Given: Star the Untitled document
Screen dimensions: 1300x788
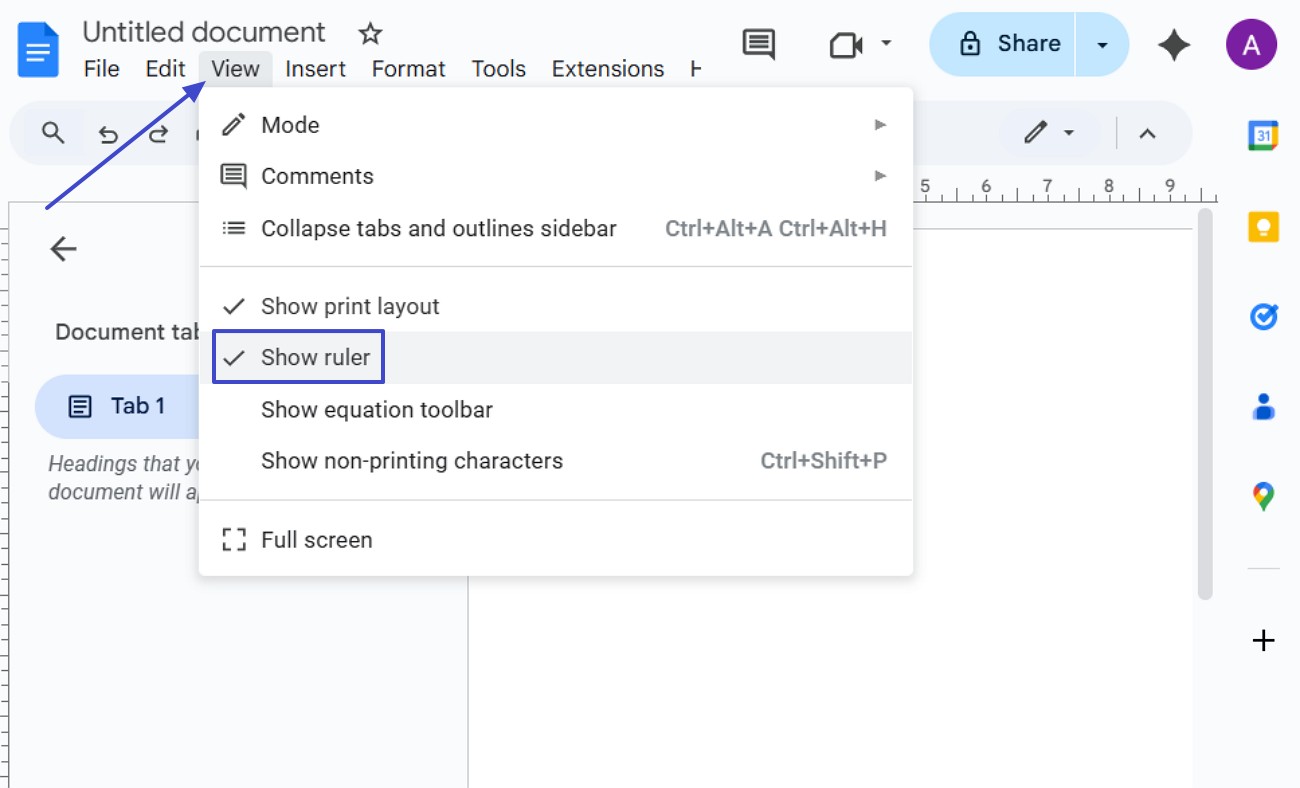Looking at the screenshot, I should pos(369,33).
